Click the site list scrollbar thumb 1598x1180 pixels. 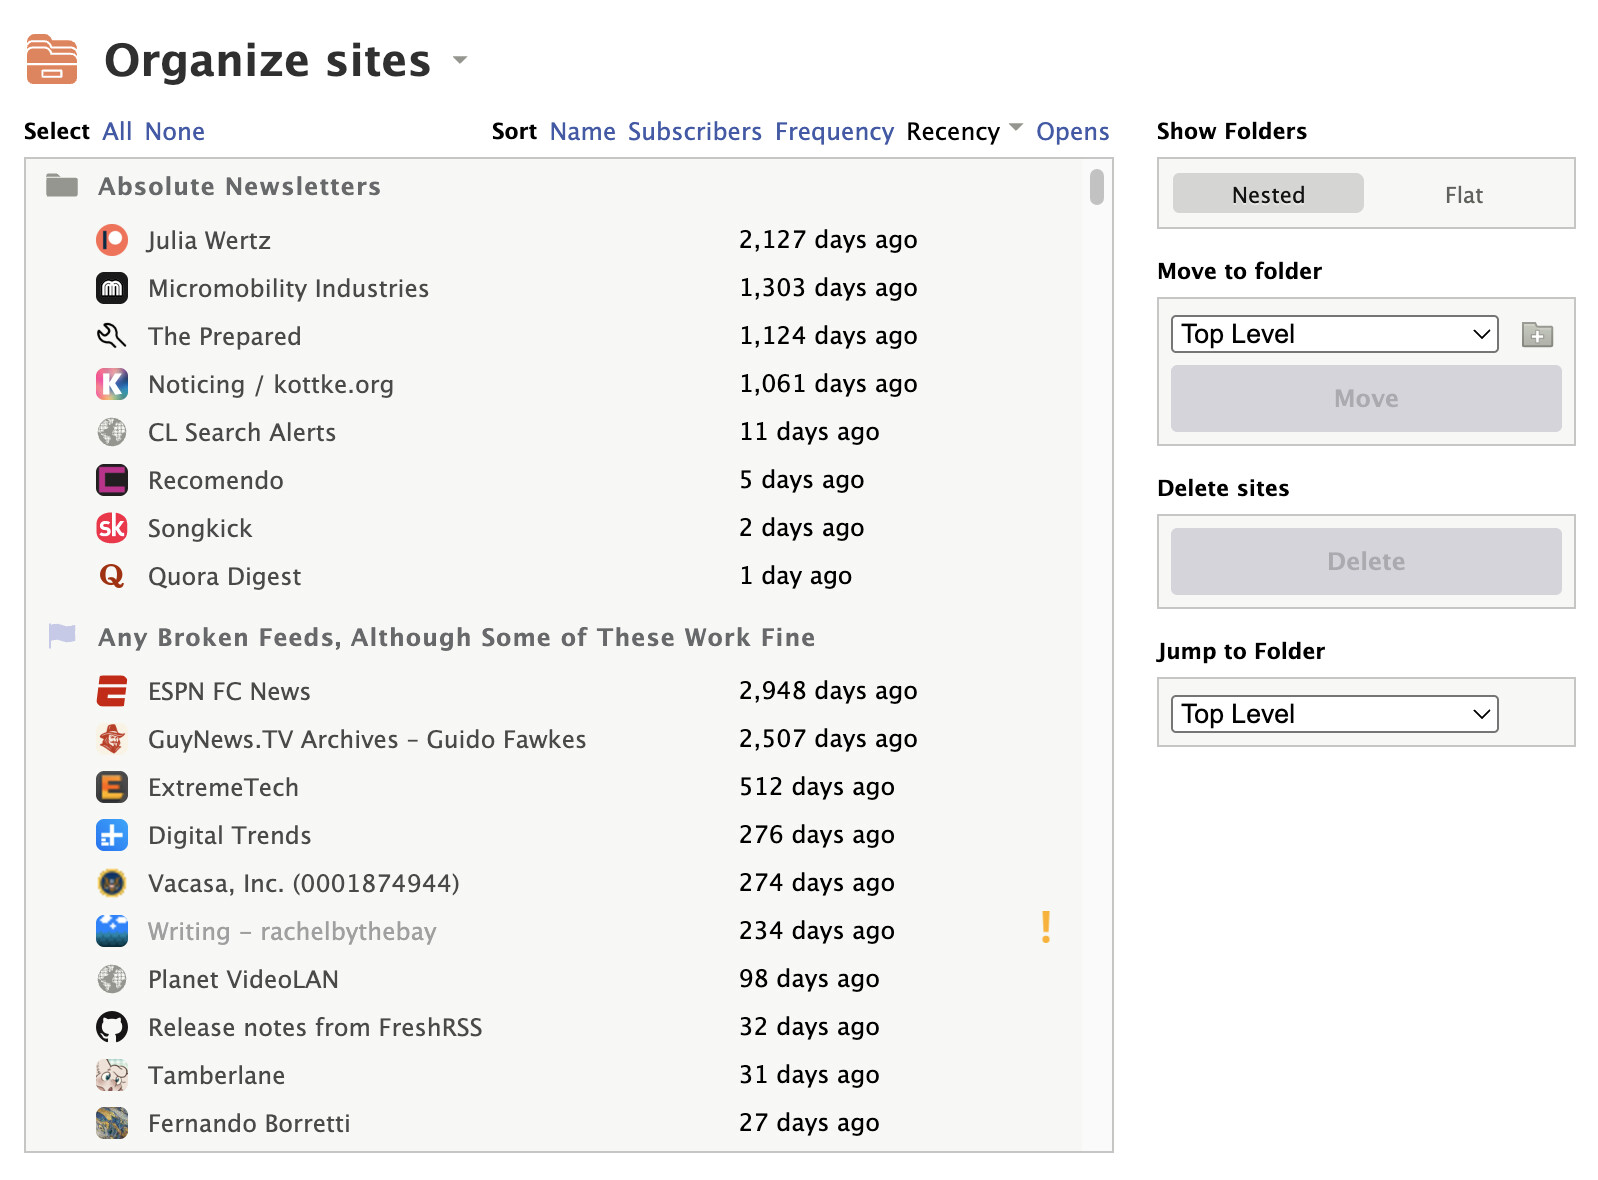pyautogui.click(x=1097, y=187)
